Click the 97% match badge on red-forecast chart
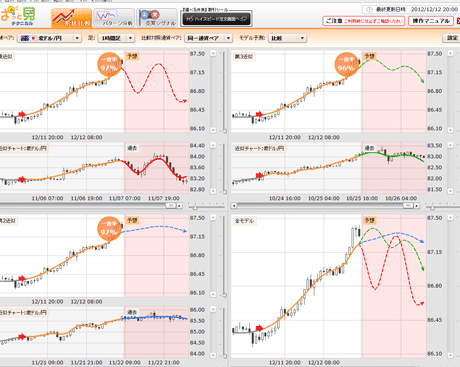 [109, 65]
